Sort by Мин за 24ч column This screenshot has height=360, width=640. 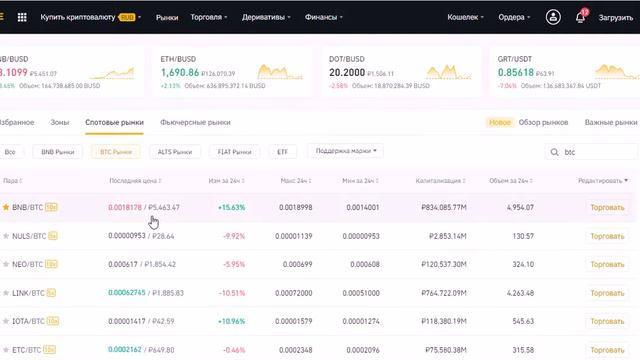click(361, 180)
